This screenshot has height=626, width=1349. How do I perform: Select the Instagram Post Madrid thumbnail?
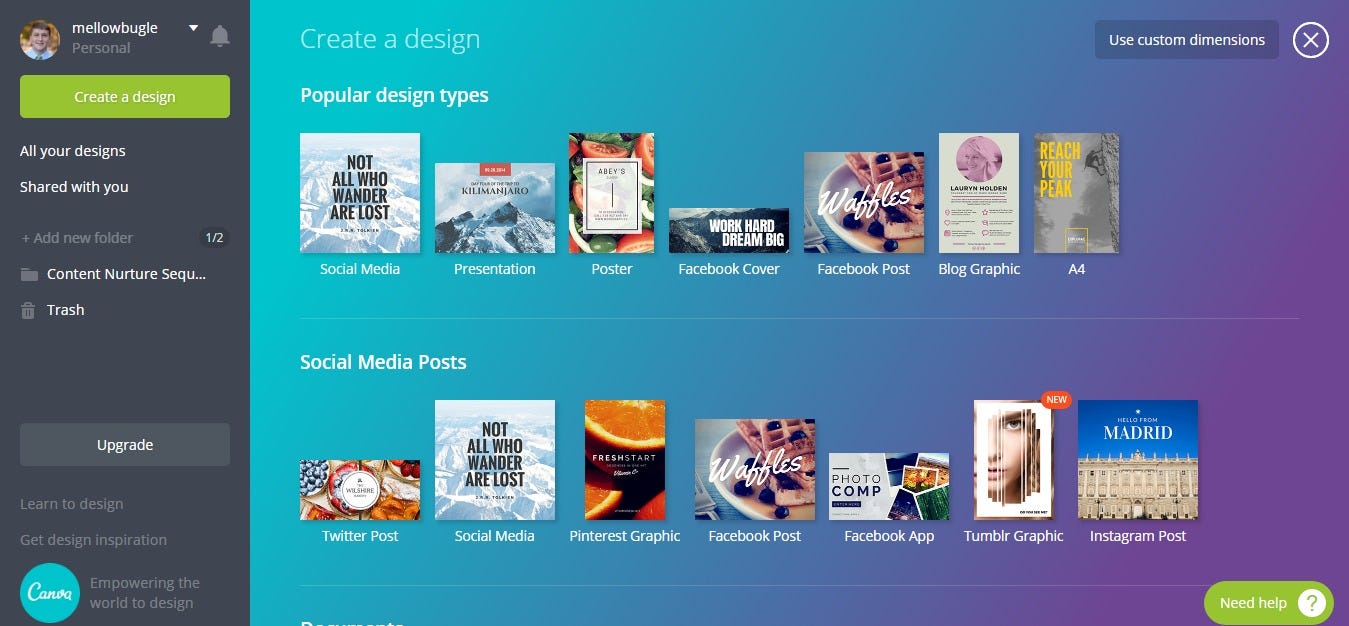[1138, 460]
